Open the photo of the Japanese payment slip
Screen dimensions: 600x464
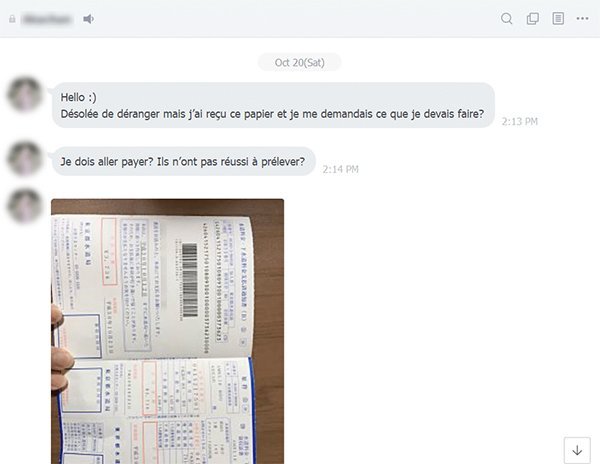click(x=168, y=331)
